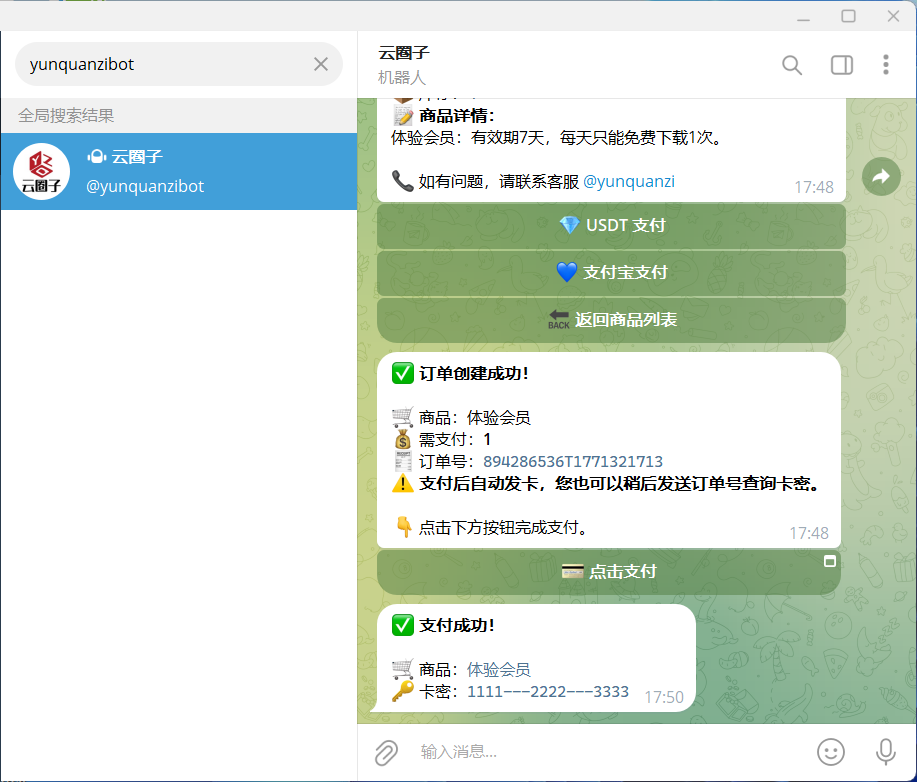This screenshot has width=917, height=782.
Task: Open the three-dot chat options menu
Action: 886,64
